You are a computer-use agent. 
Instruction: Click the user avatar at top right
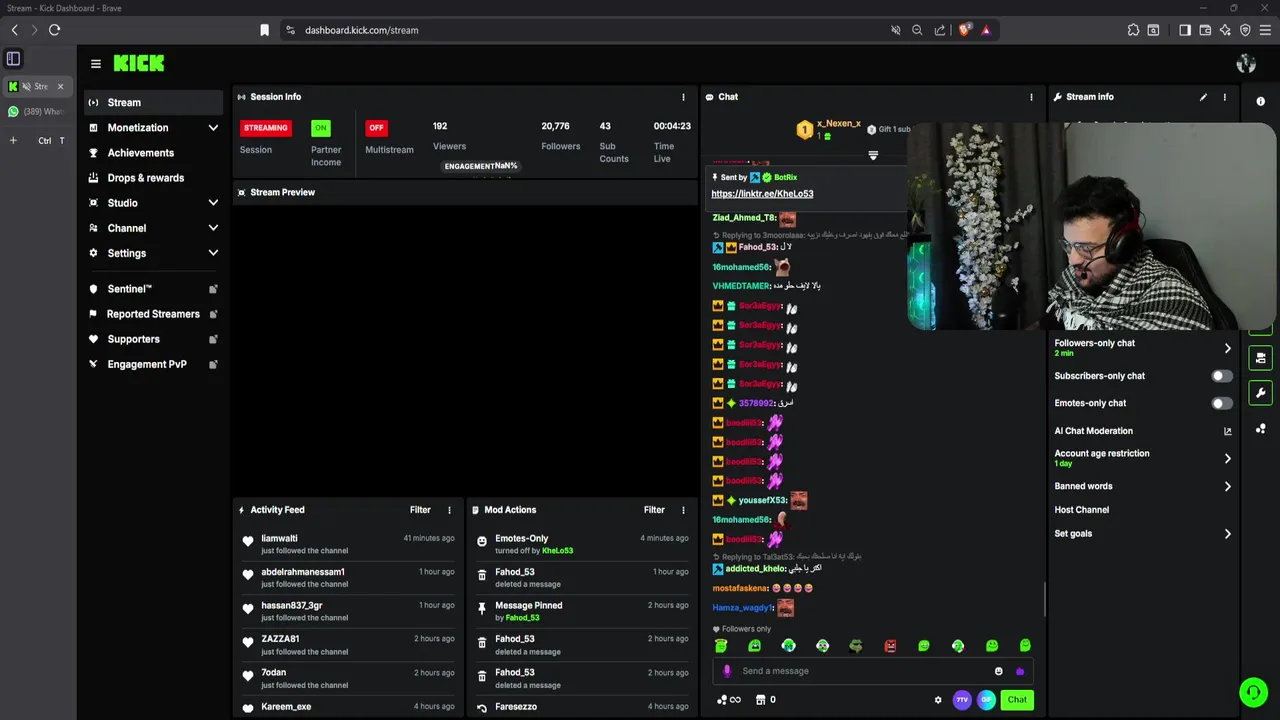coord(1246,63)
